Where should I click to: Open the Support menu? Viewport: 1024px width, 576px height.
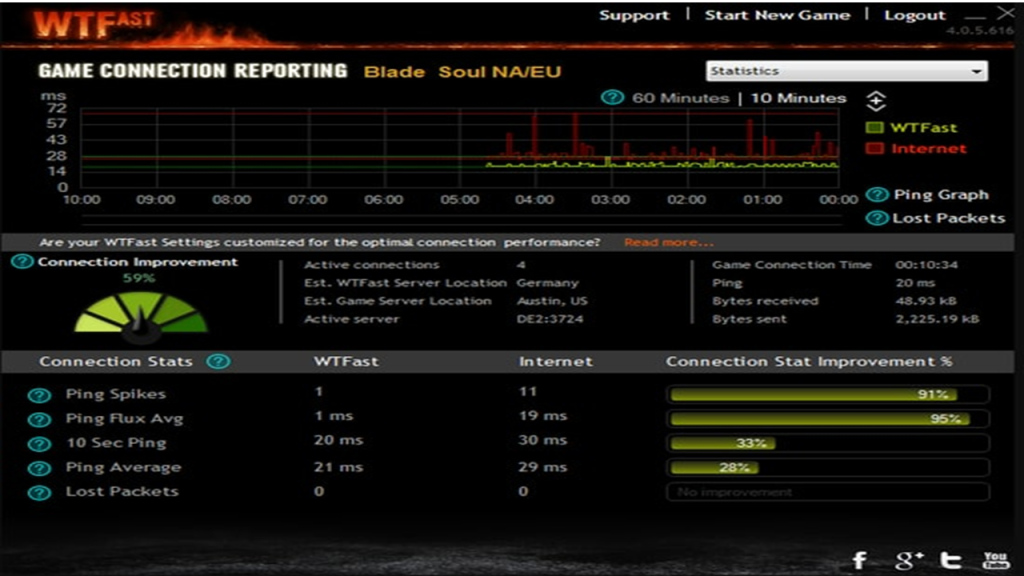point(634,15)
